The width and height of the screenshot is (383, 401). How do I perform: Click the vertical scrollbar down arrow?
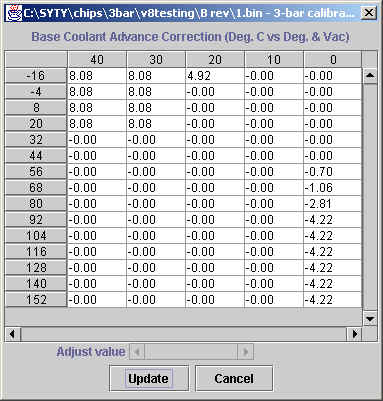(370, 319)
